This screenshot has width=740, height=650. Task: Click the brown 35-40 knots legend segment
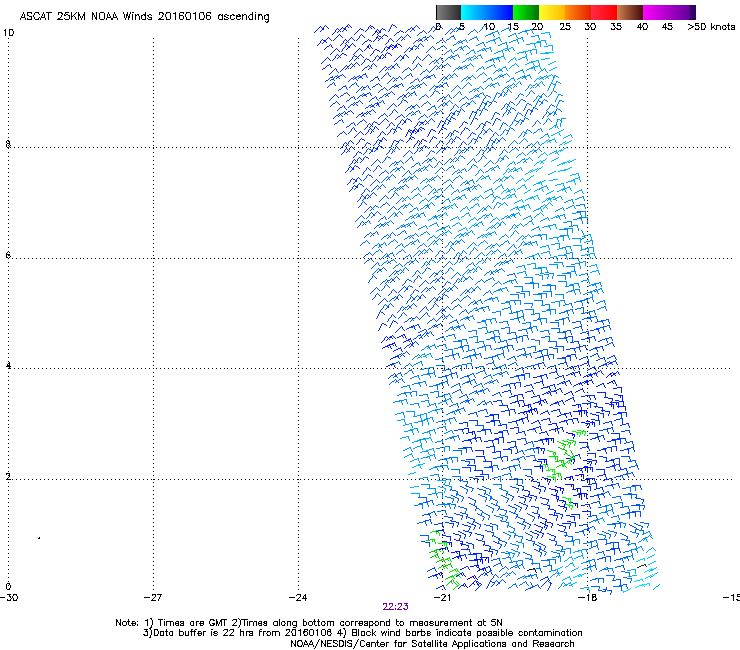point(630,12)
